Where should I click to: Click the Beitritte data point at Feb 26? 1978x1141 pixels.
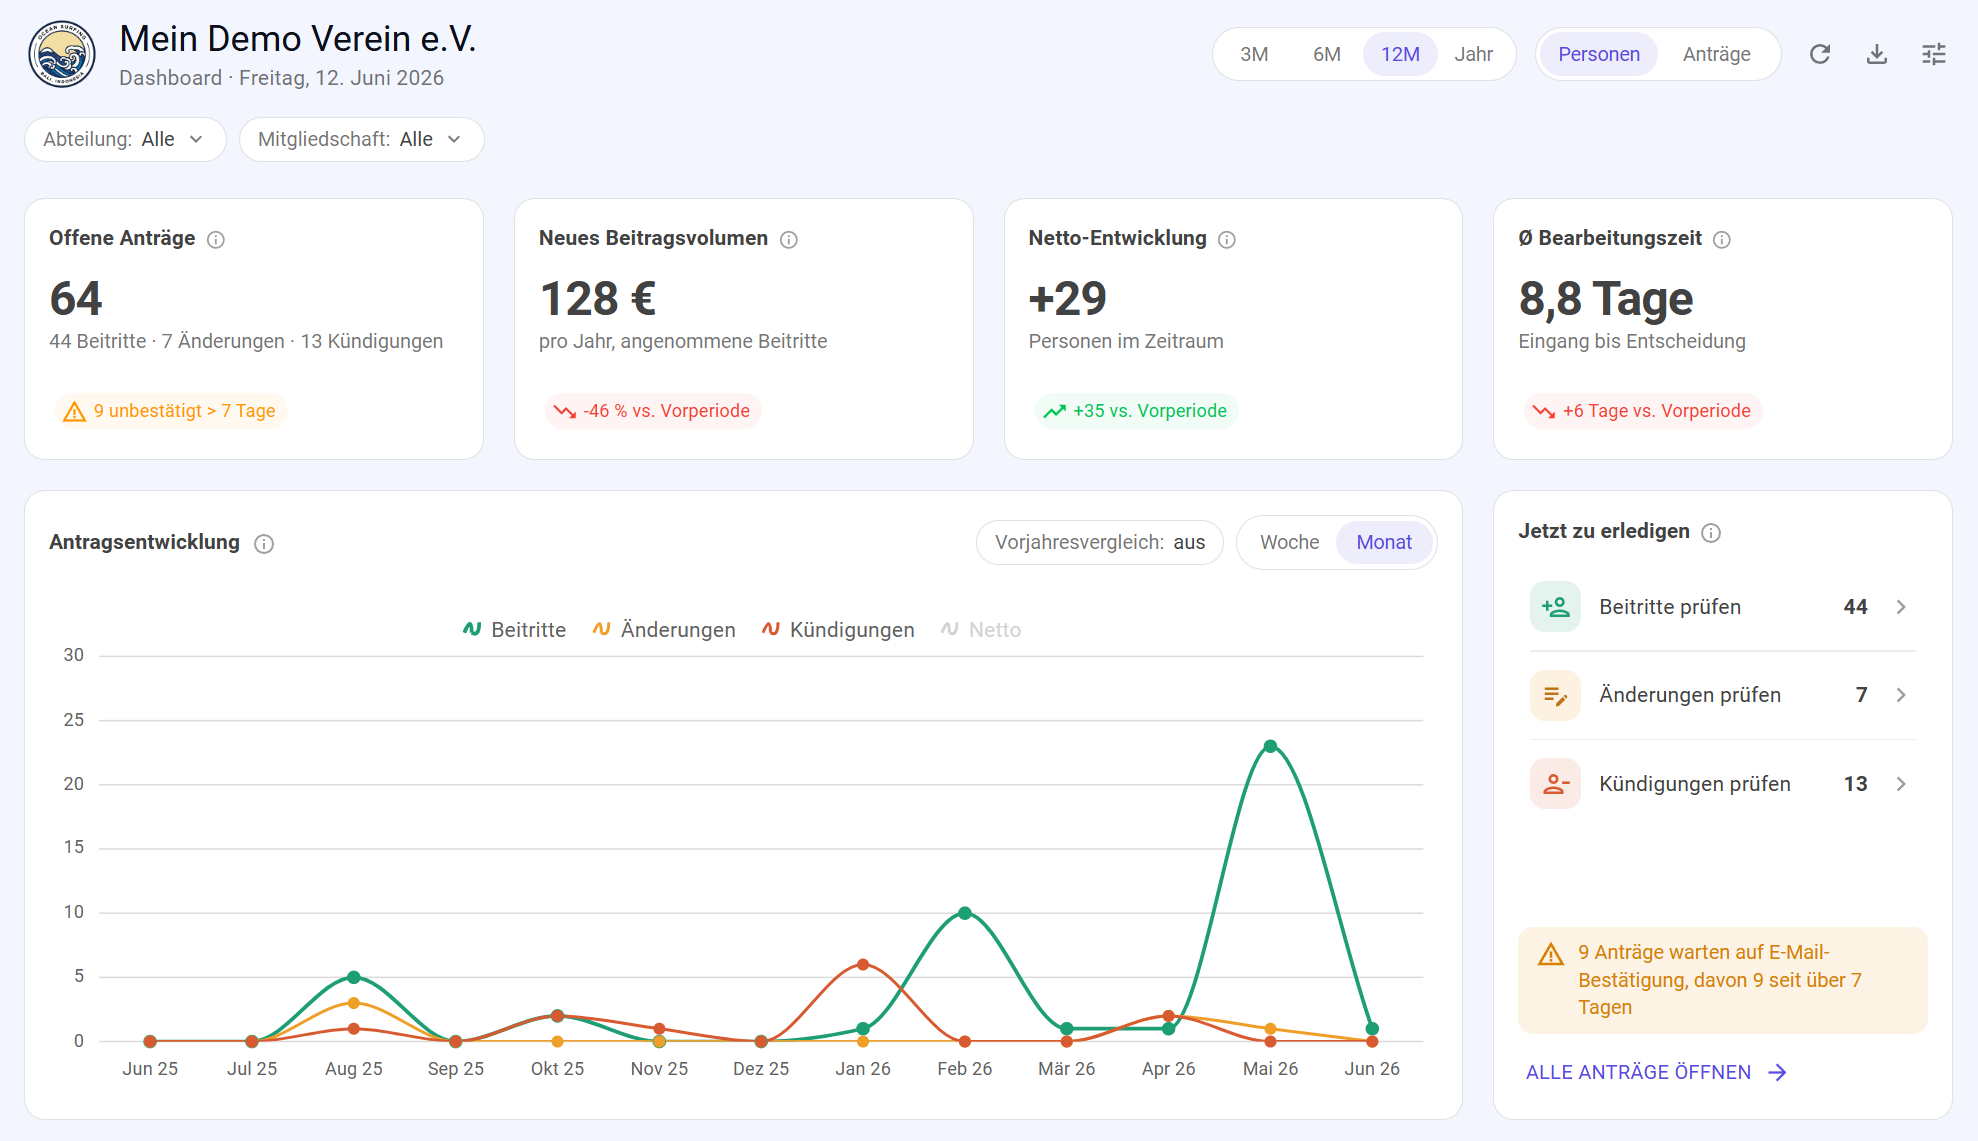point(965,913)
